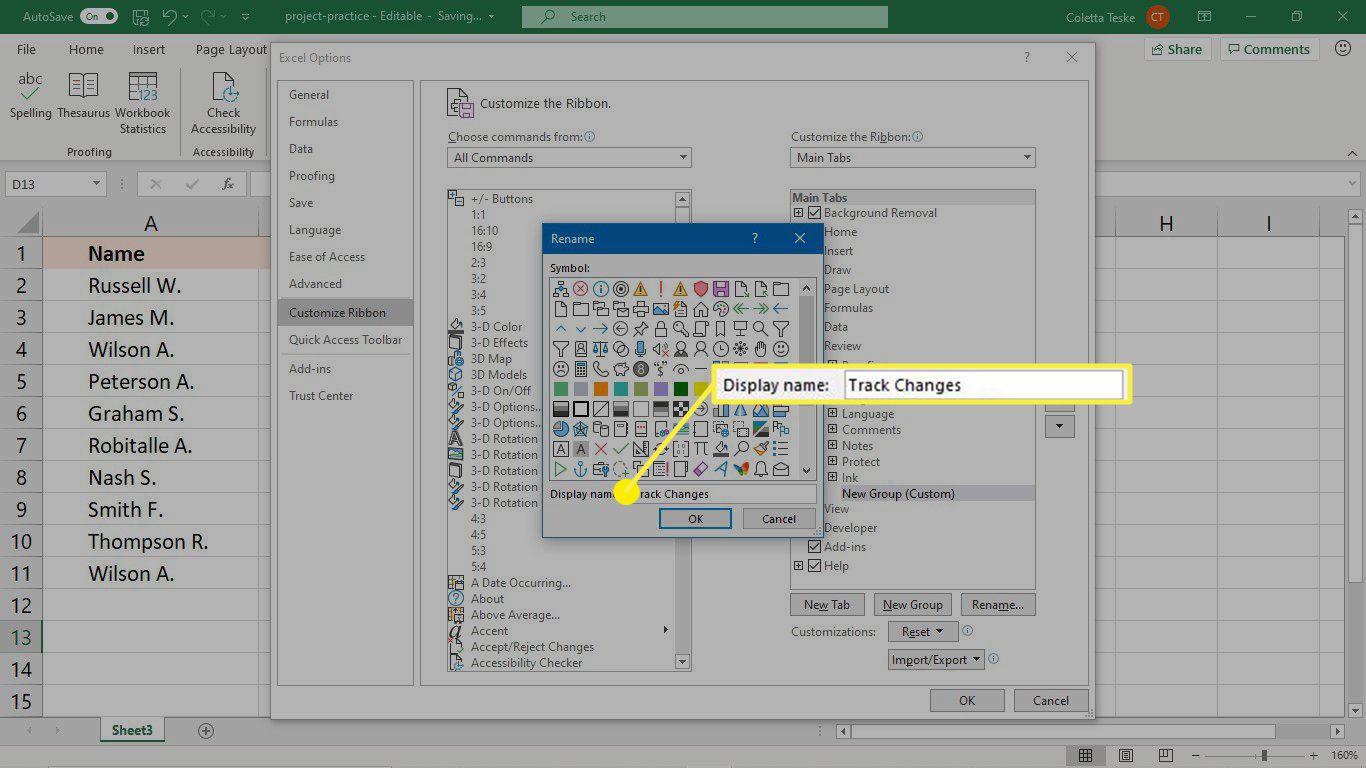Click the New Group button
This screenshot has width=1366, height=768.
coord(912,605)
